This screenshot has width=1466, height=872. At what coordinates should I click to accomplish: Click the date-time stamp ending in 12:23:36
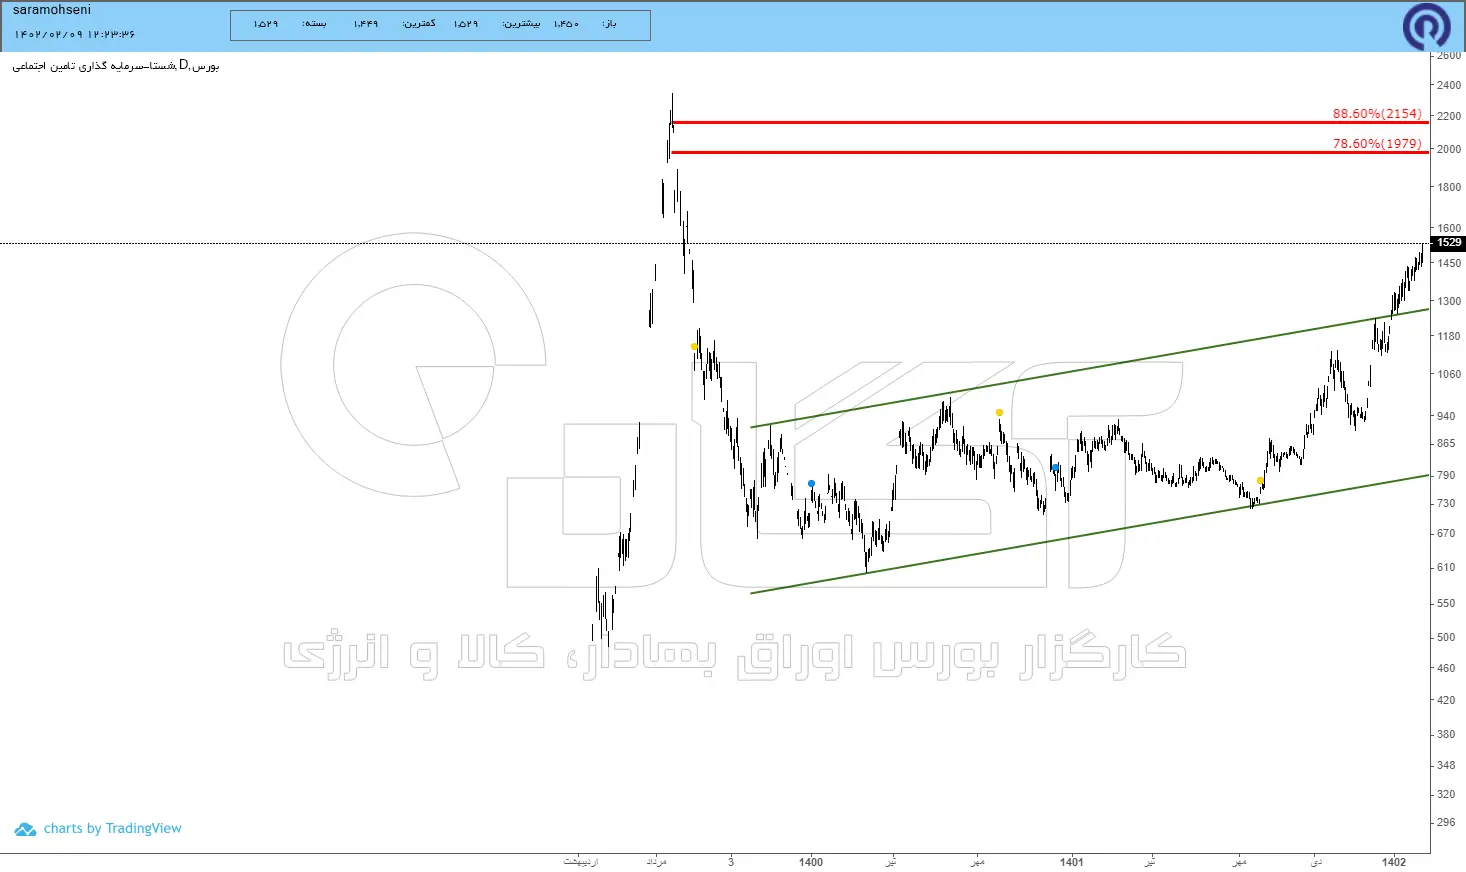pyautogui.click(x=74, y=35)
